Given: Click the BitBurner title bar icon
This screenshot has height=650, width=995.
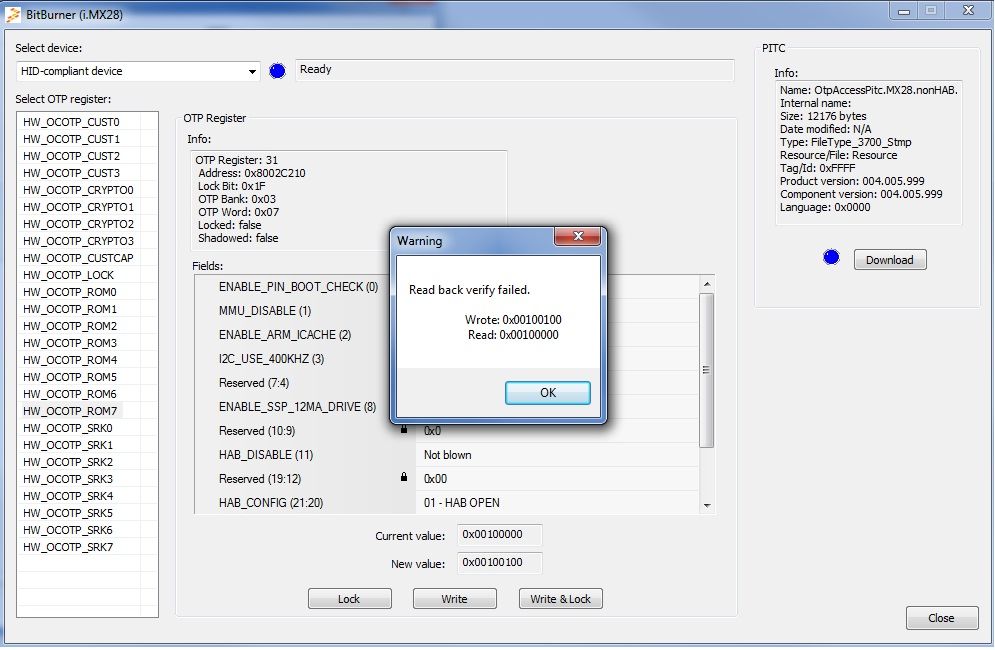Looking at the screenshot, I should click(13, 14).
